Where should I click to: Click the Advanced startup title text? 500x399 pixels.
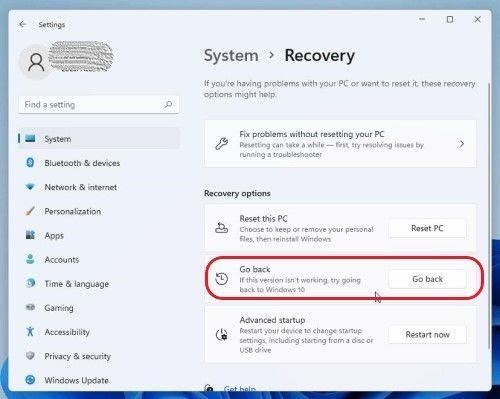click(272, 320)
